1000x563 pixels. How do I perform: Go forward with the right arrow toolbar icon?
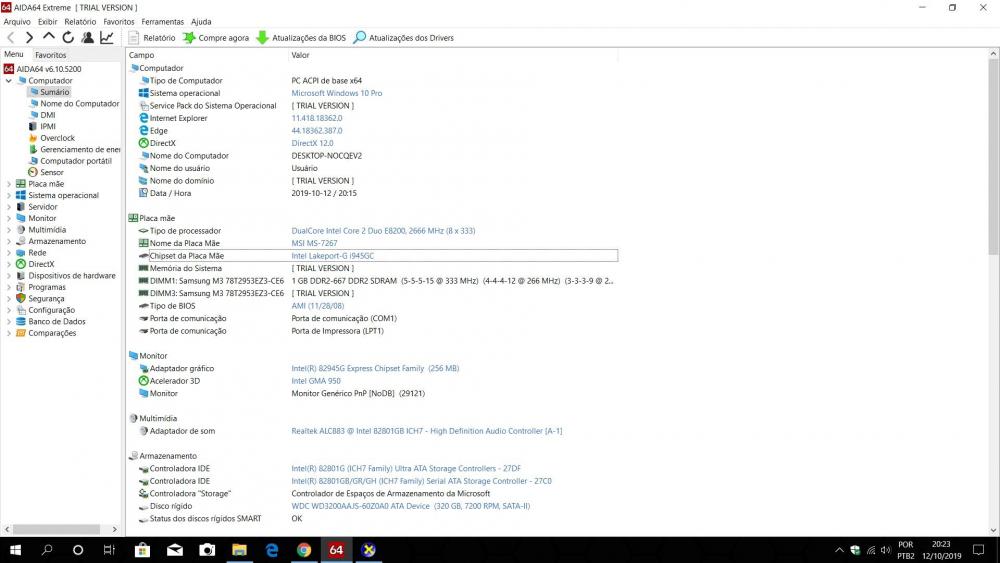(x=29, y=38)
